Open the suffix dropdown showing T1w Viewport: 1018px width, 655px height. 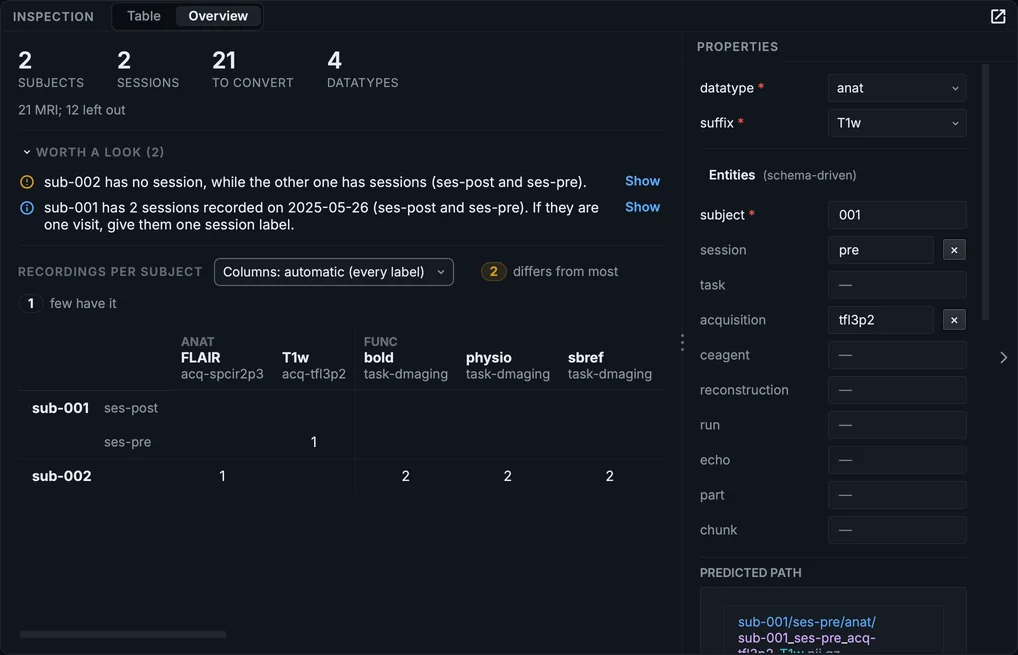897,123
